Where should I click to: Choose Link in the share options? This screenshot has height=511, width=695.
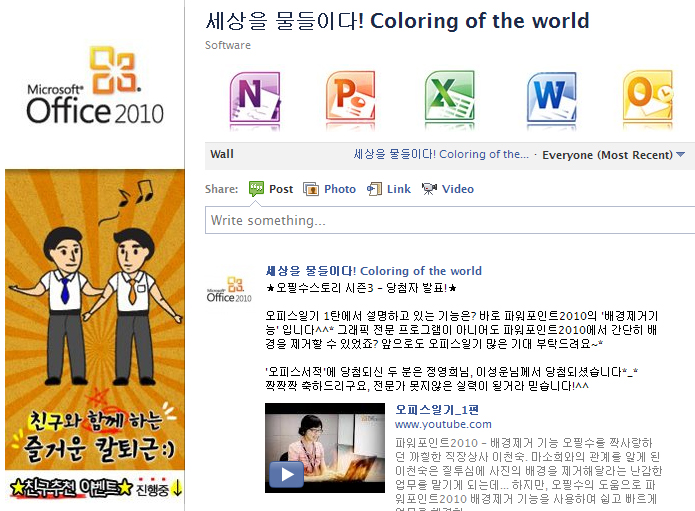(398, 189)
